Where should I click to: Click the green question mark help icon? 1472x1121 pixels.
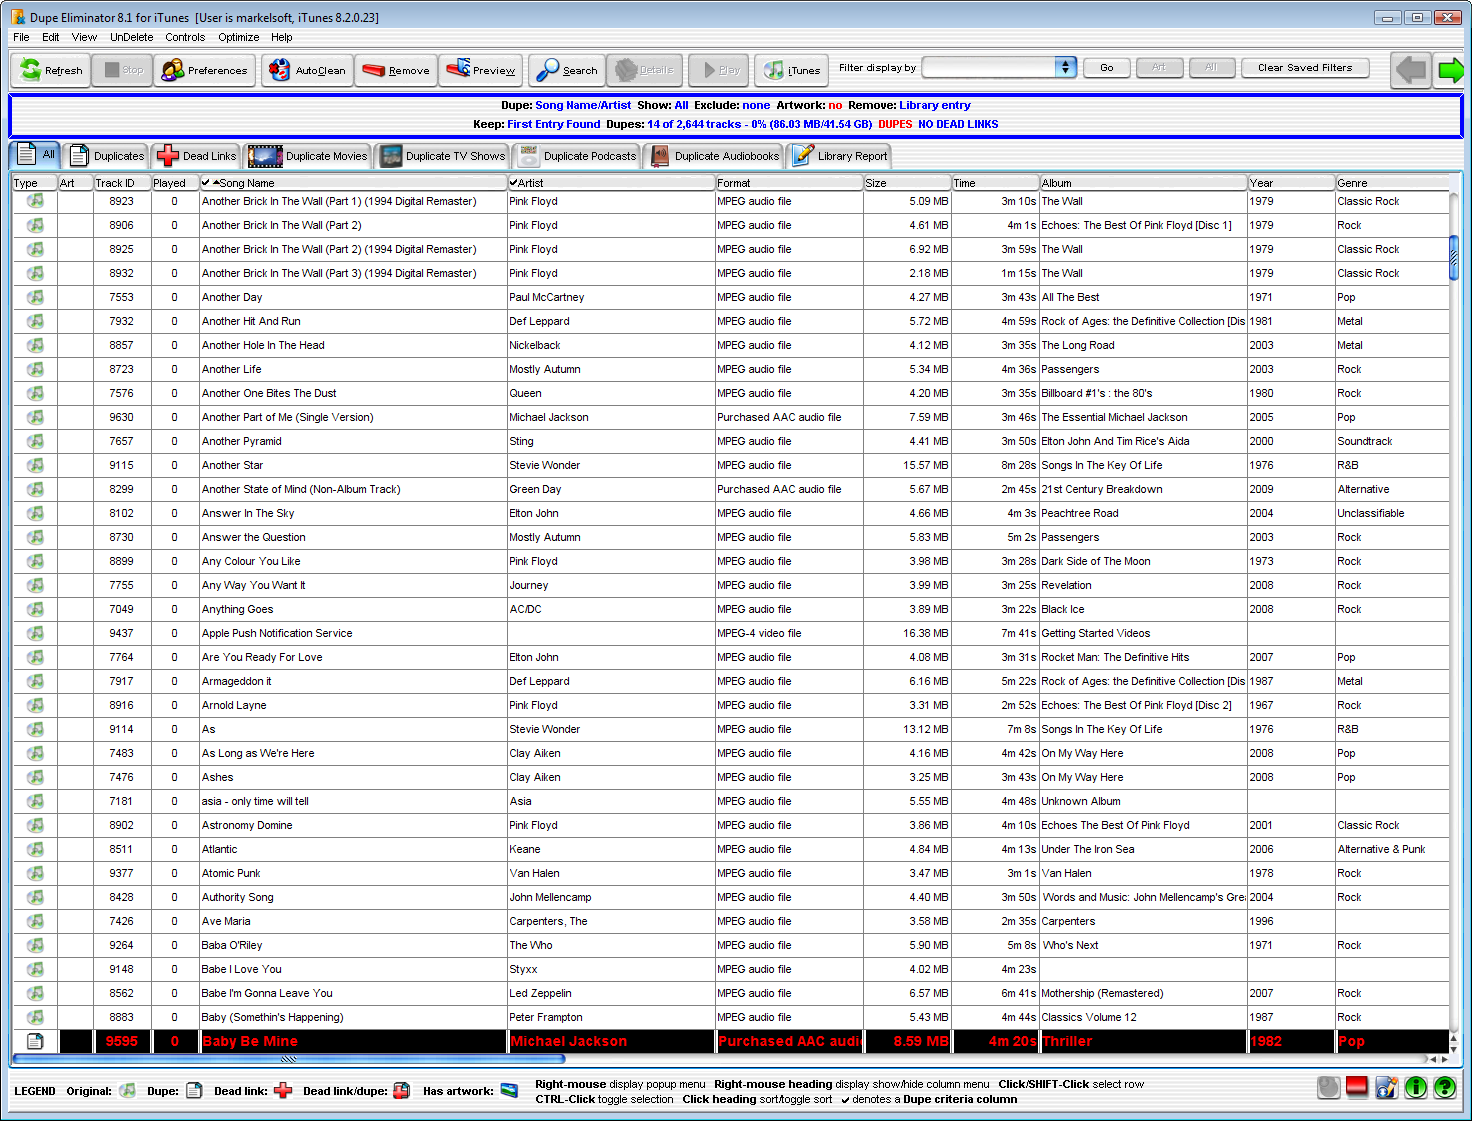point(1444,1087)
